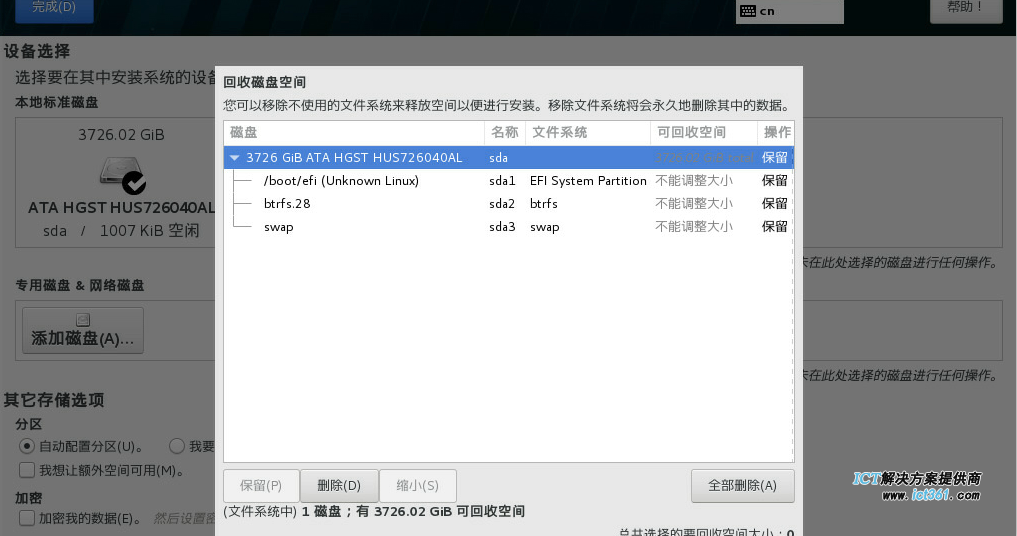Click the sda2 name cell
The width and height of the screenshot is (1017, 536).
click(x=502, y=204)
